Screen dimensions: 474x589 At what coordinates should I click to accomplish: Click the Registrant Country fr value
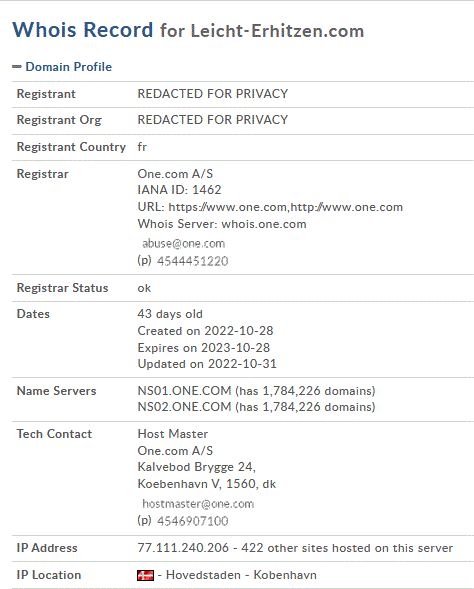click(142, 147)
